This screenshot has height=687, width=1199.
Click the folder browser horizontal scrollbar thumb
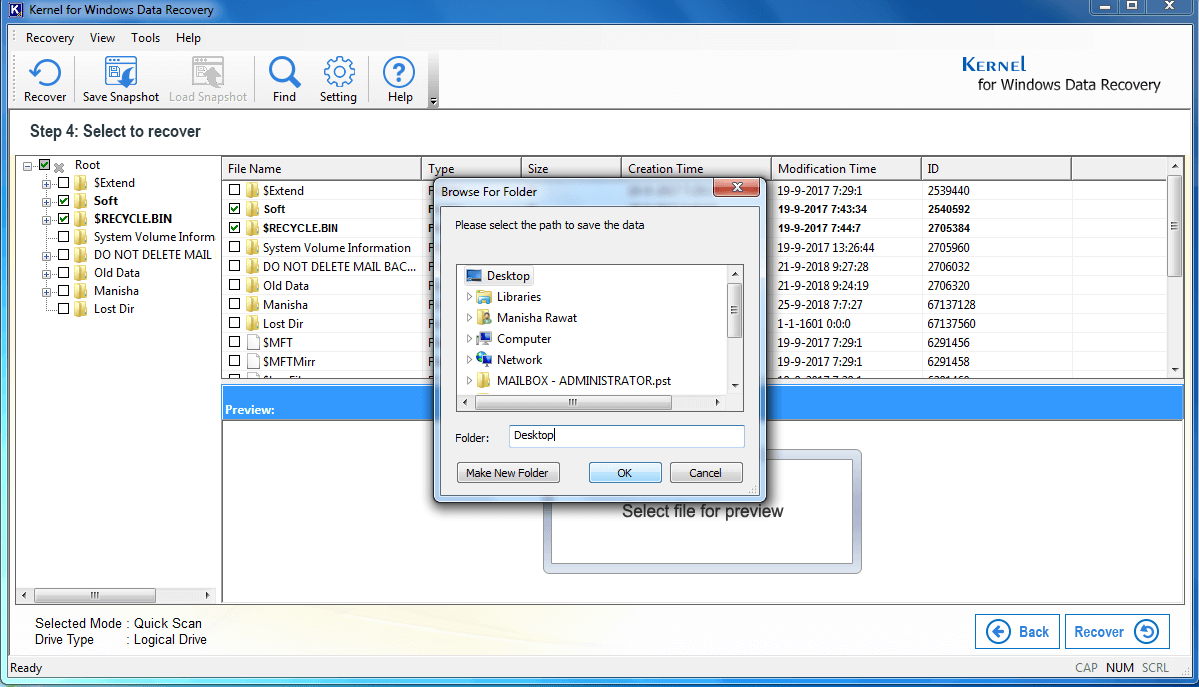[573, 402]
